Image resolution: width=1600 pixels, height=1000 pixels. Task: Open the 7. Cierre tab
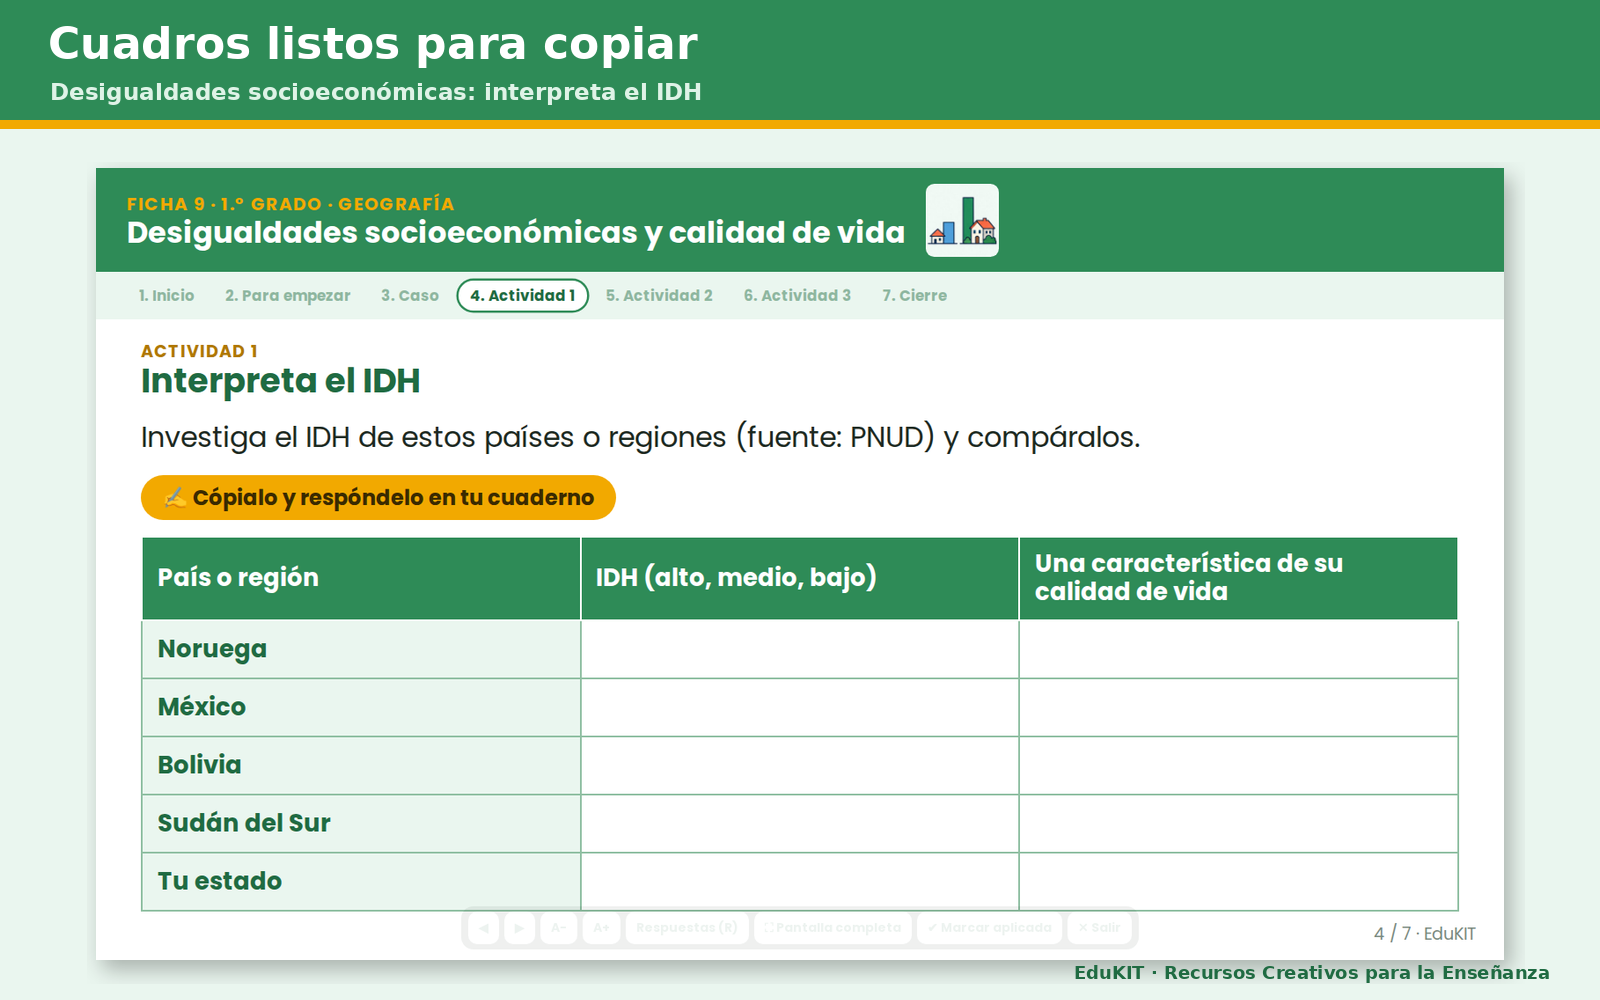click(914, 296)
